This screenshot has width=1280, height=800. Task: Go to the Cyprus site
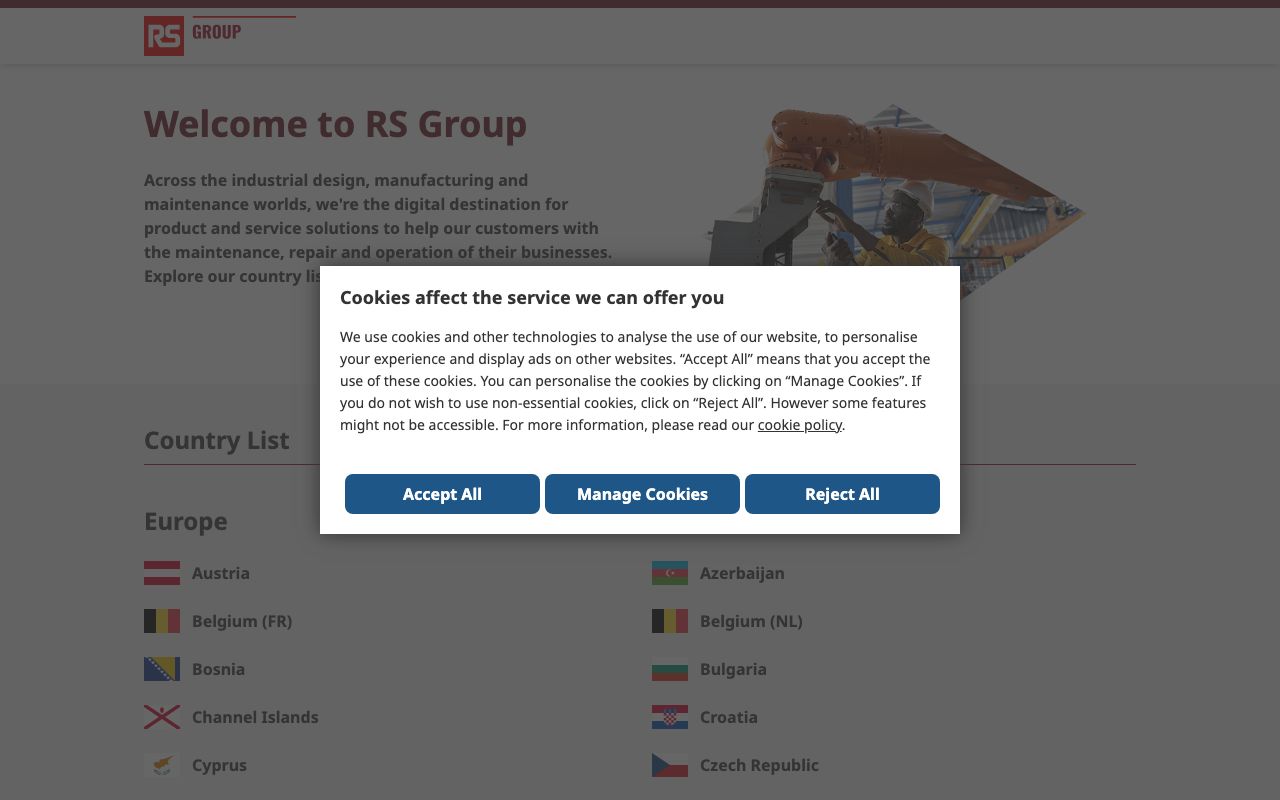click(x=219, y=765)
